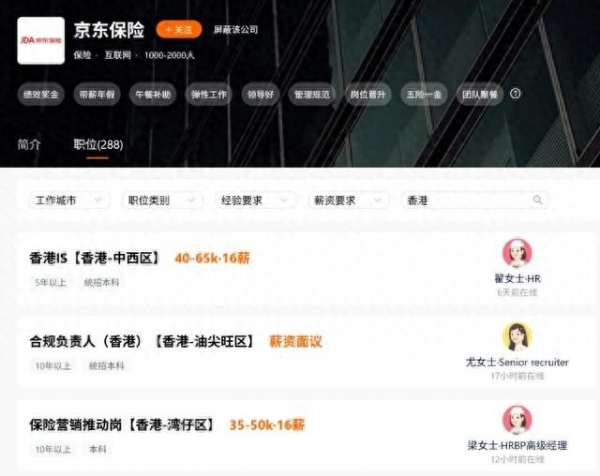Open 梁女士 HRBP manager avatar
This screenshot has height=476, width=600.
(x=517, y=420)
